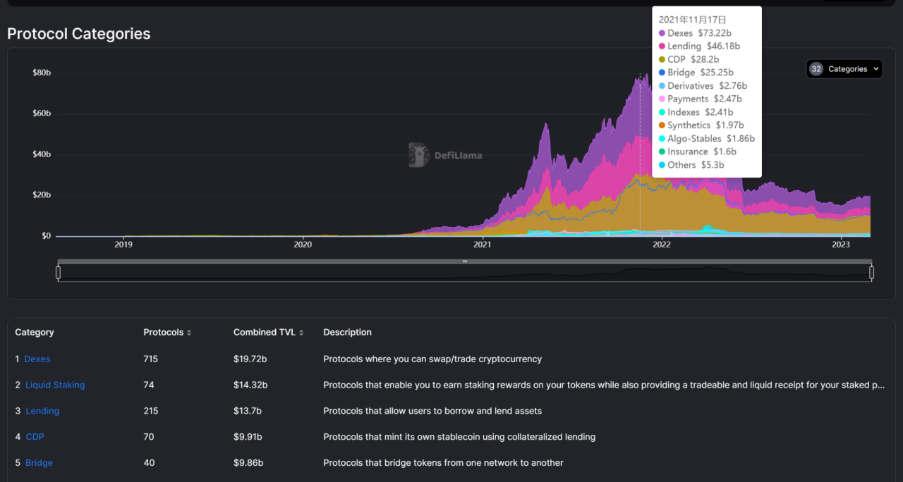Click the Protocol Categories heading

point(79,34)
